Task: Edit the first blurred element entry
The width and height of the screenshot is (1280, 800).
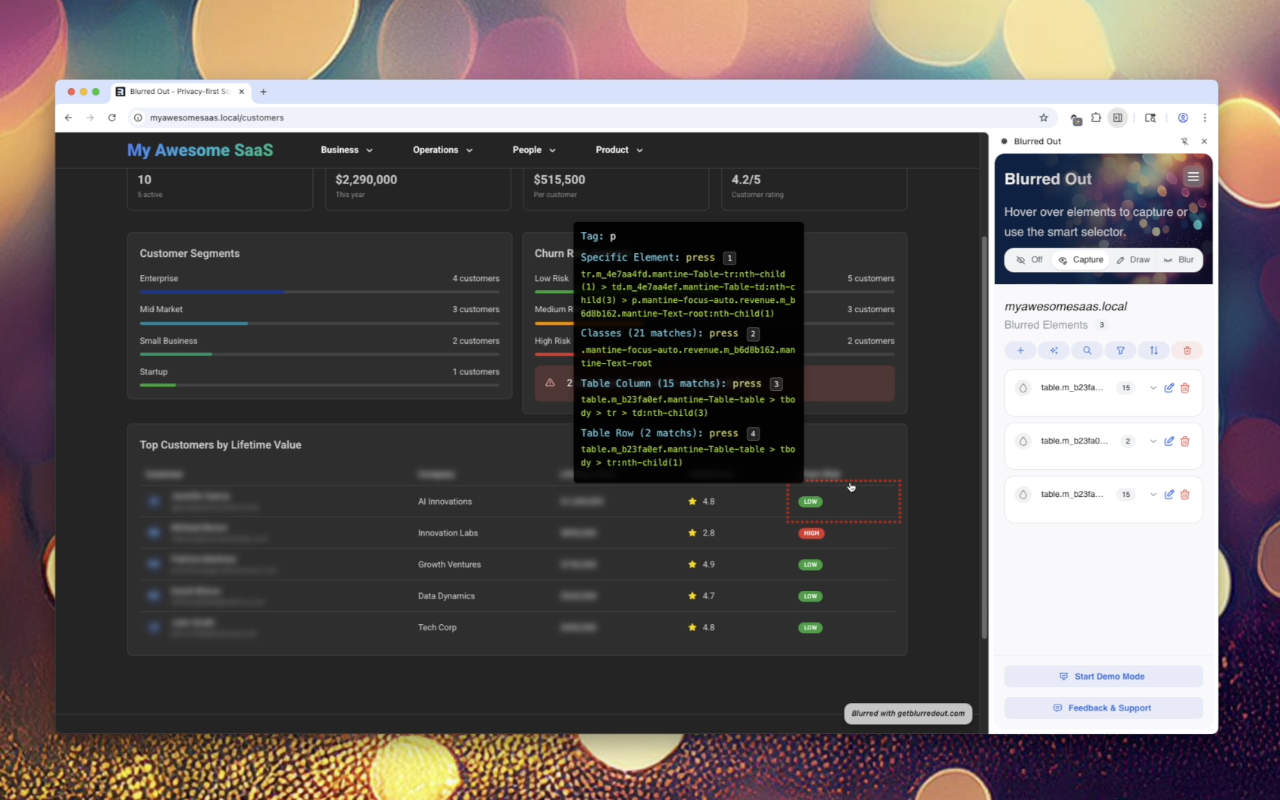Action: (1169, 388)
